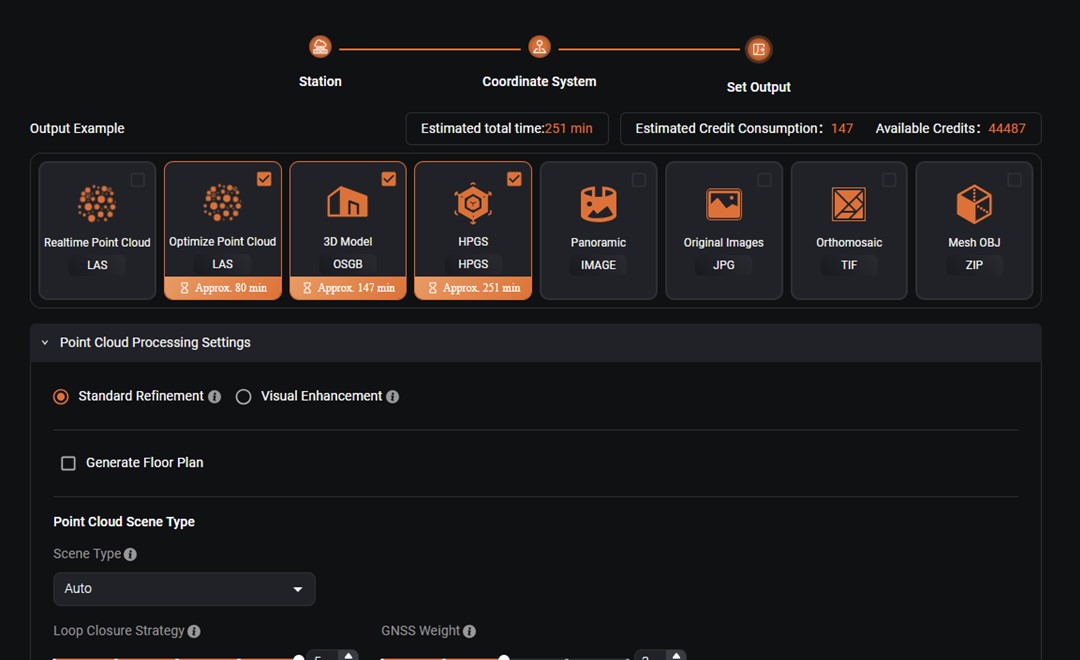Collapse the Point Cloud Processing Settings section

[x=45, y=342]
